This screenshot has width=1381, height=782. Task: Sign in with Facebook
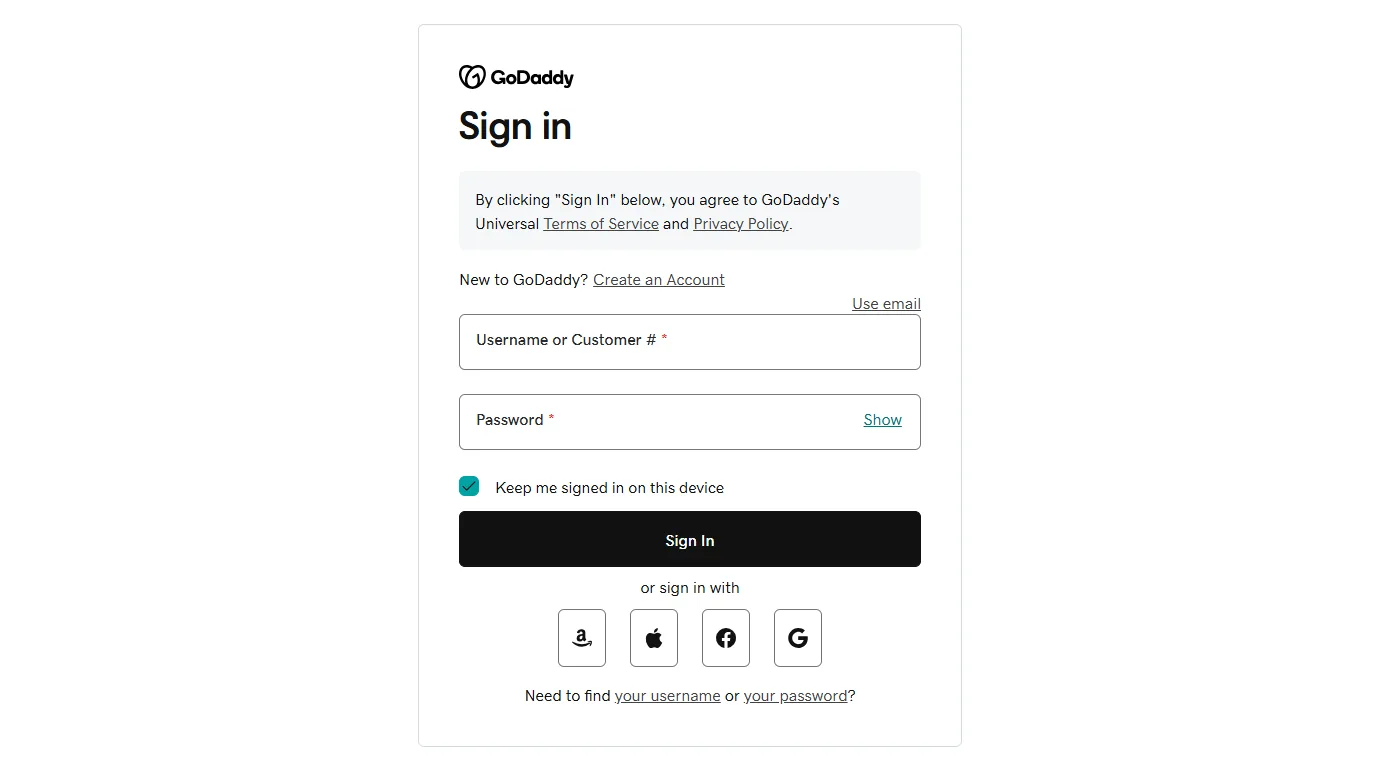coord(726,638)
